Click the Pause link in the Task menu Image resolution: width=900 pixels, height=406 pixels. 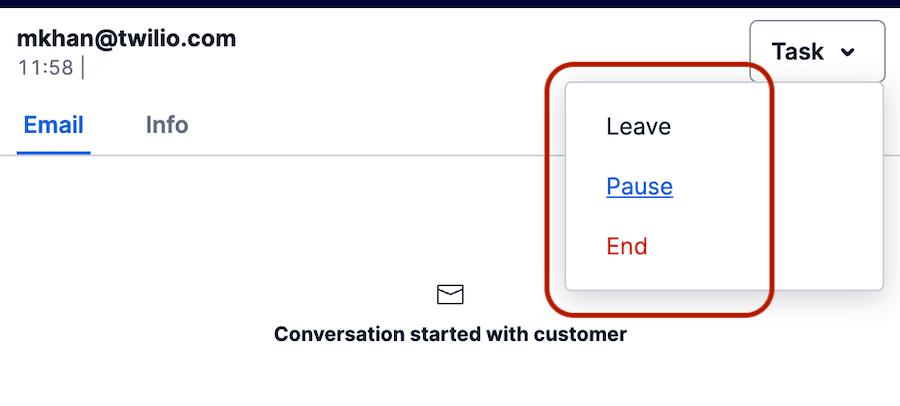(x=639, y=187)
